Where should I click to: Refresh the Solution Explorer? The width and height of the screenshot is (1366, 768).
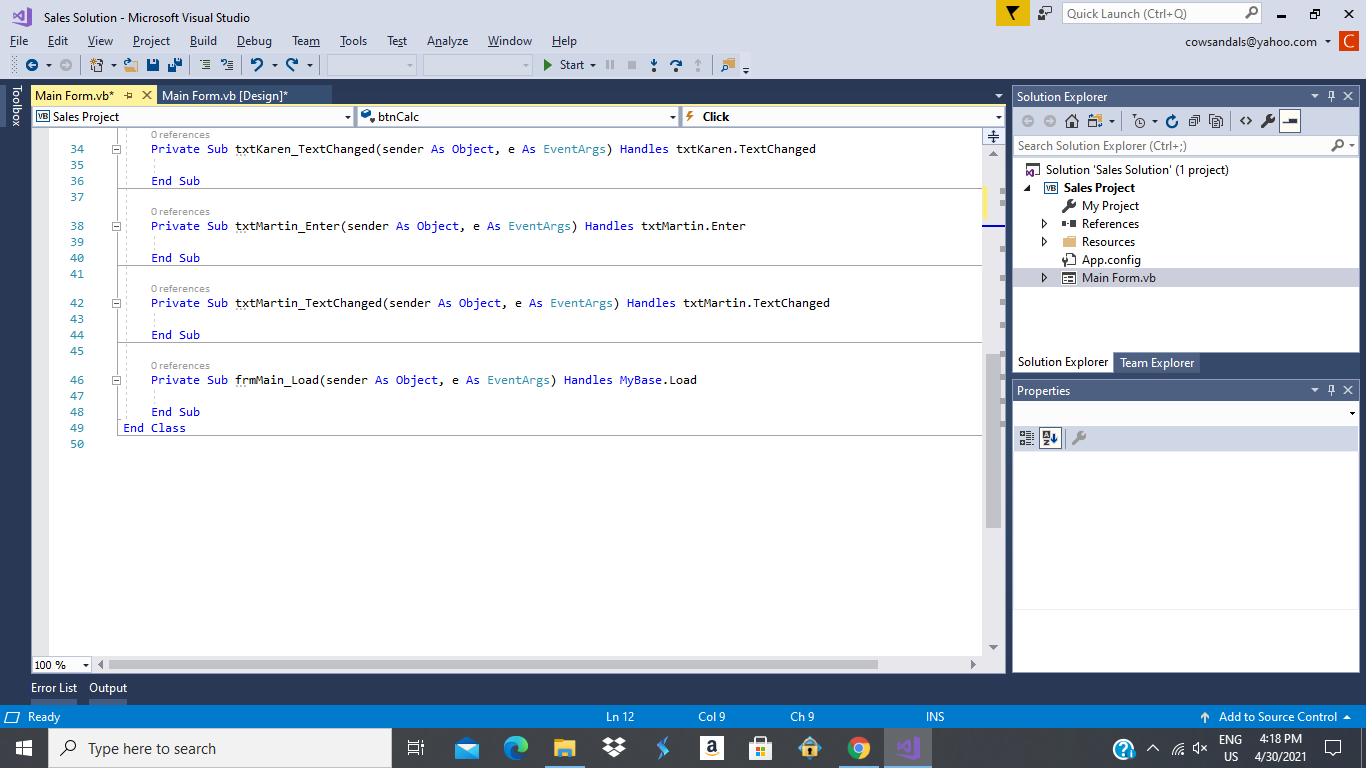coord(1172,121)
